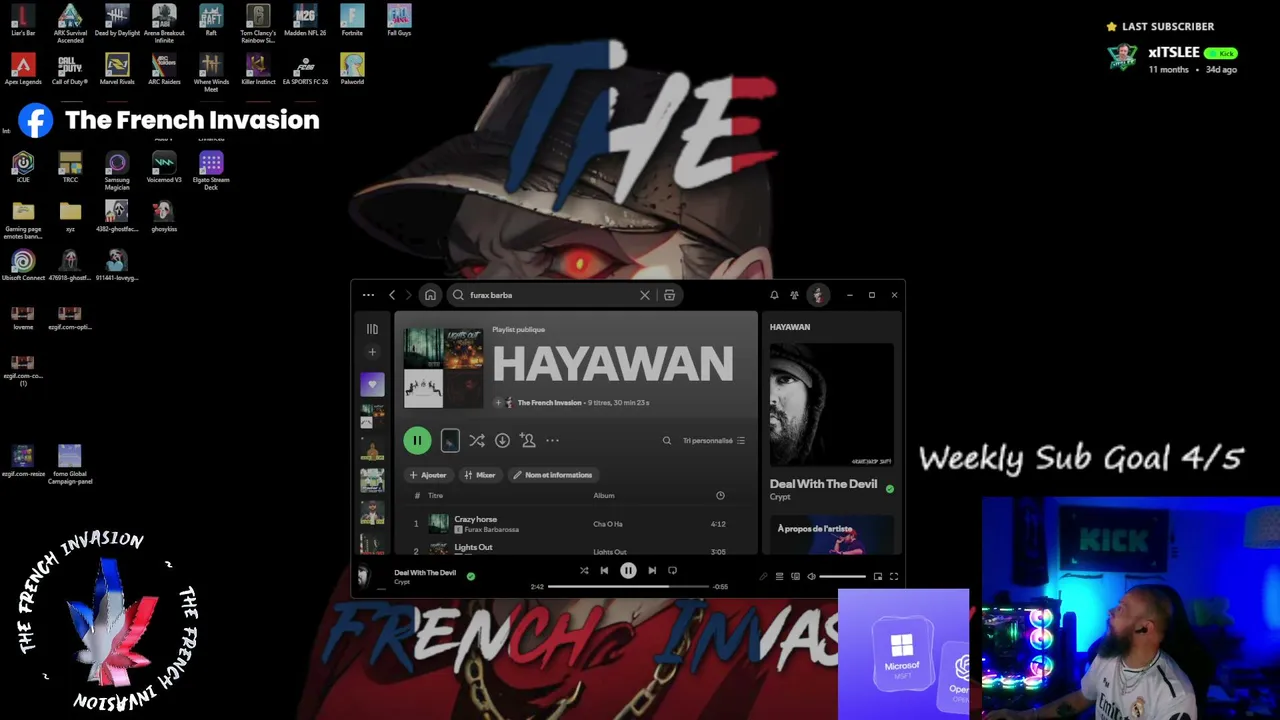Viewport: 1280px width, 720px height.
Task: Toggle playlist shuffle next to the green button
Action: (x=477, y=440)
